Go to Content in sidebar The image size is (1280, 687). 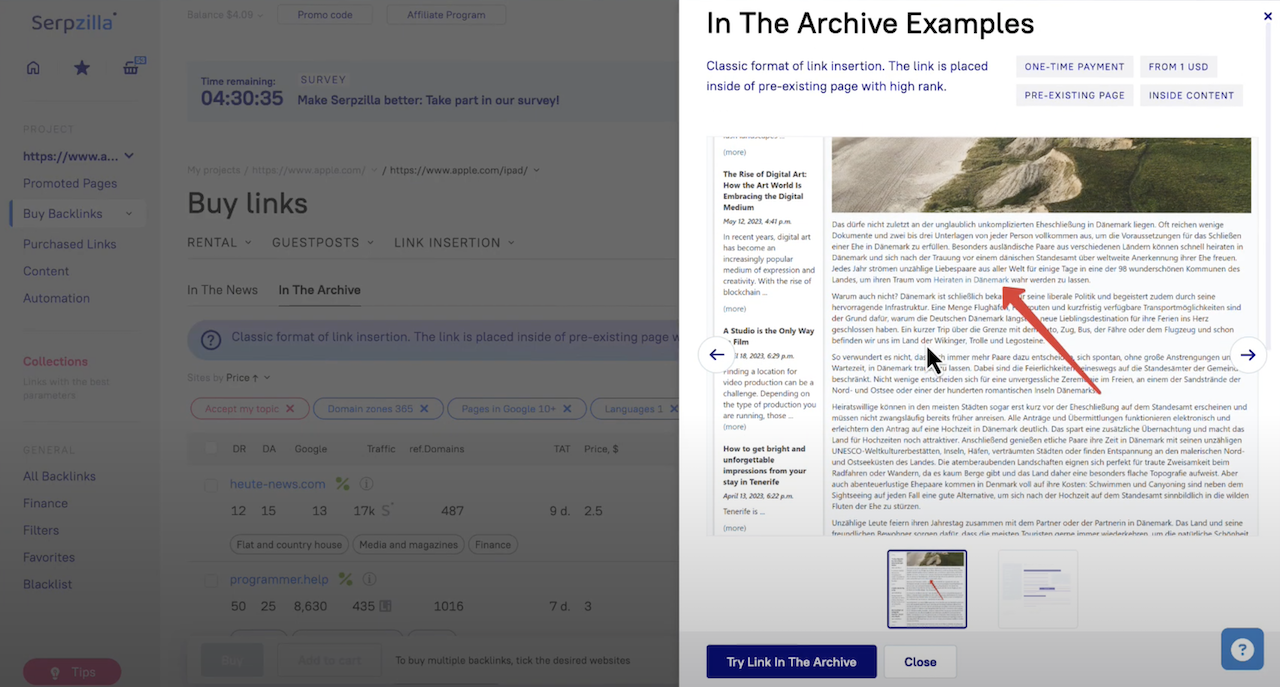point(46,271)
